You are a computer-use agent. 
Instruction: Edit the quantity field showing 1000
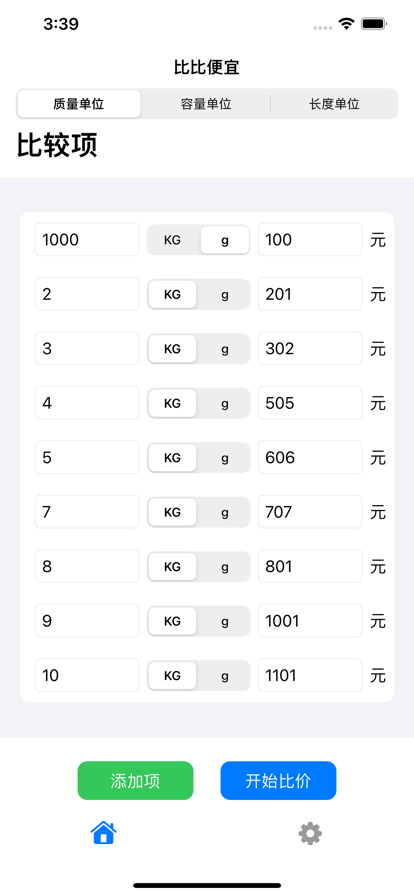pyautogui.click(x=87, y=239)
